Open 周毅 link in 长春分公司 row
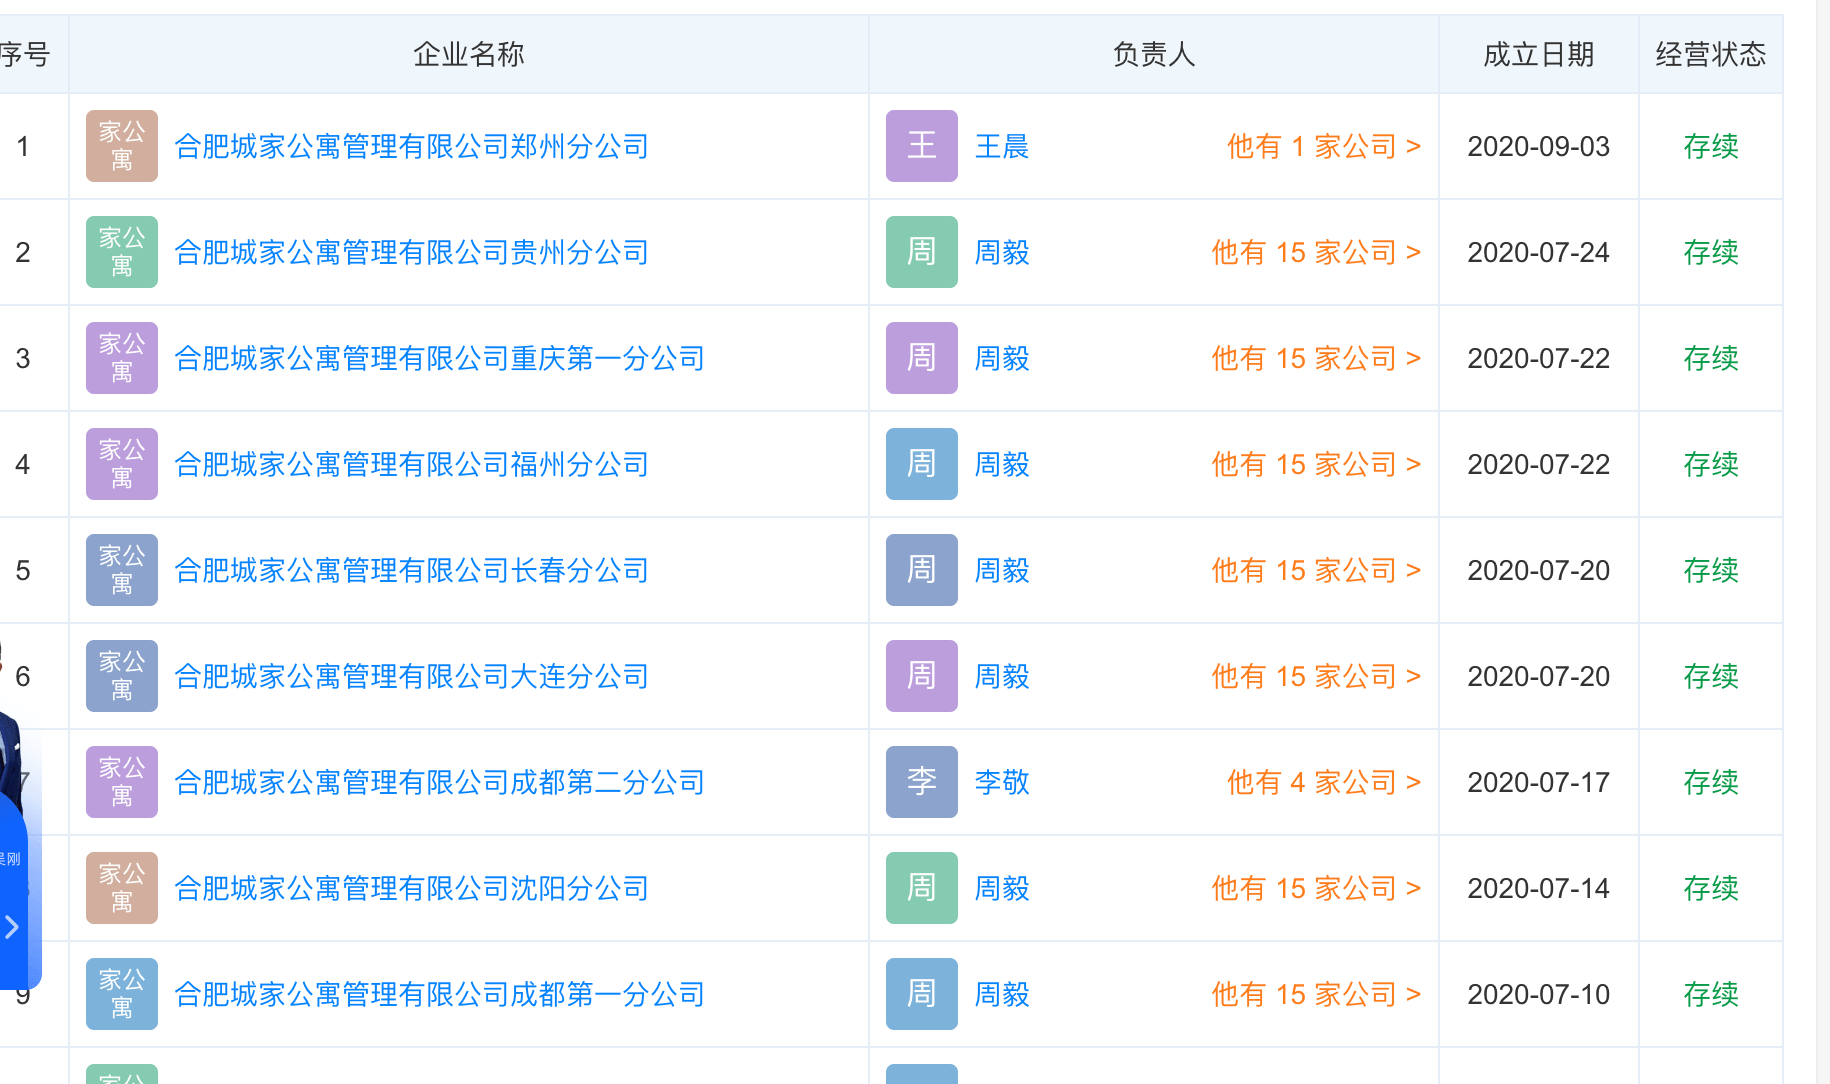Screen dimensions: 1830x1084 click(1002, 571)
